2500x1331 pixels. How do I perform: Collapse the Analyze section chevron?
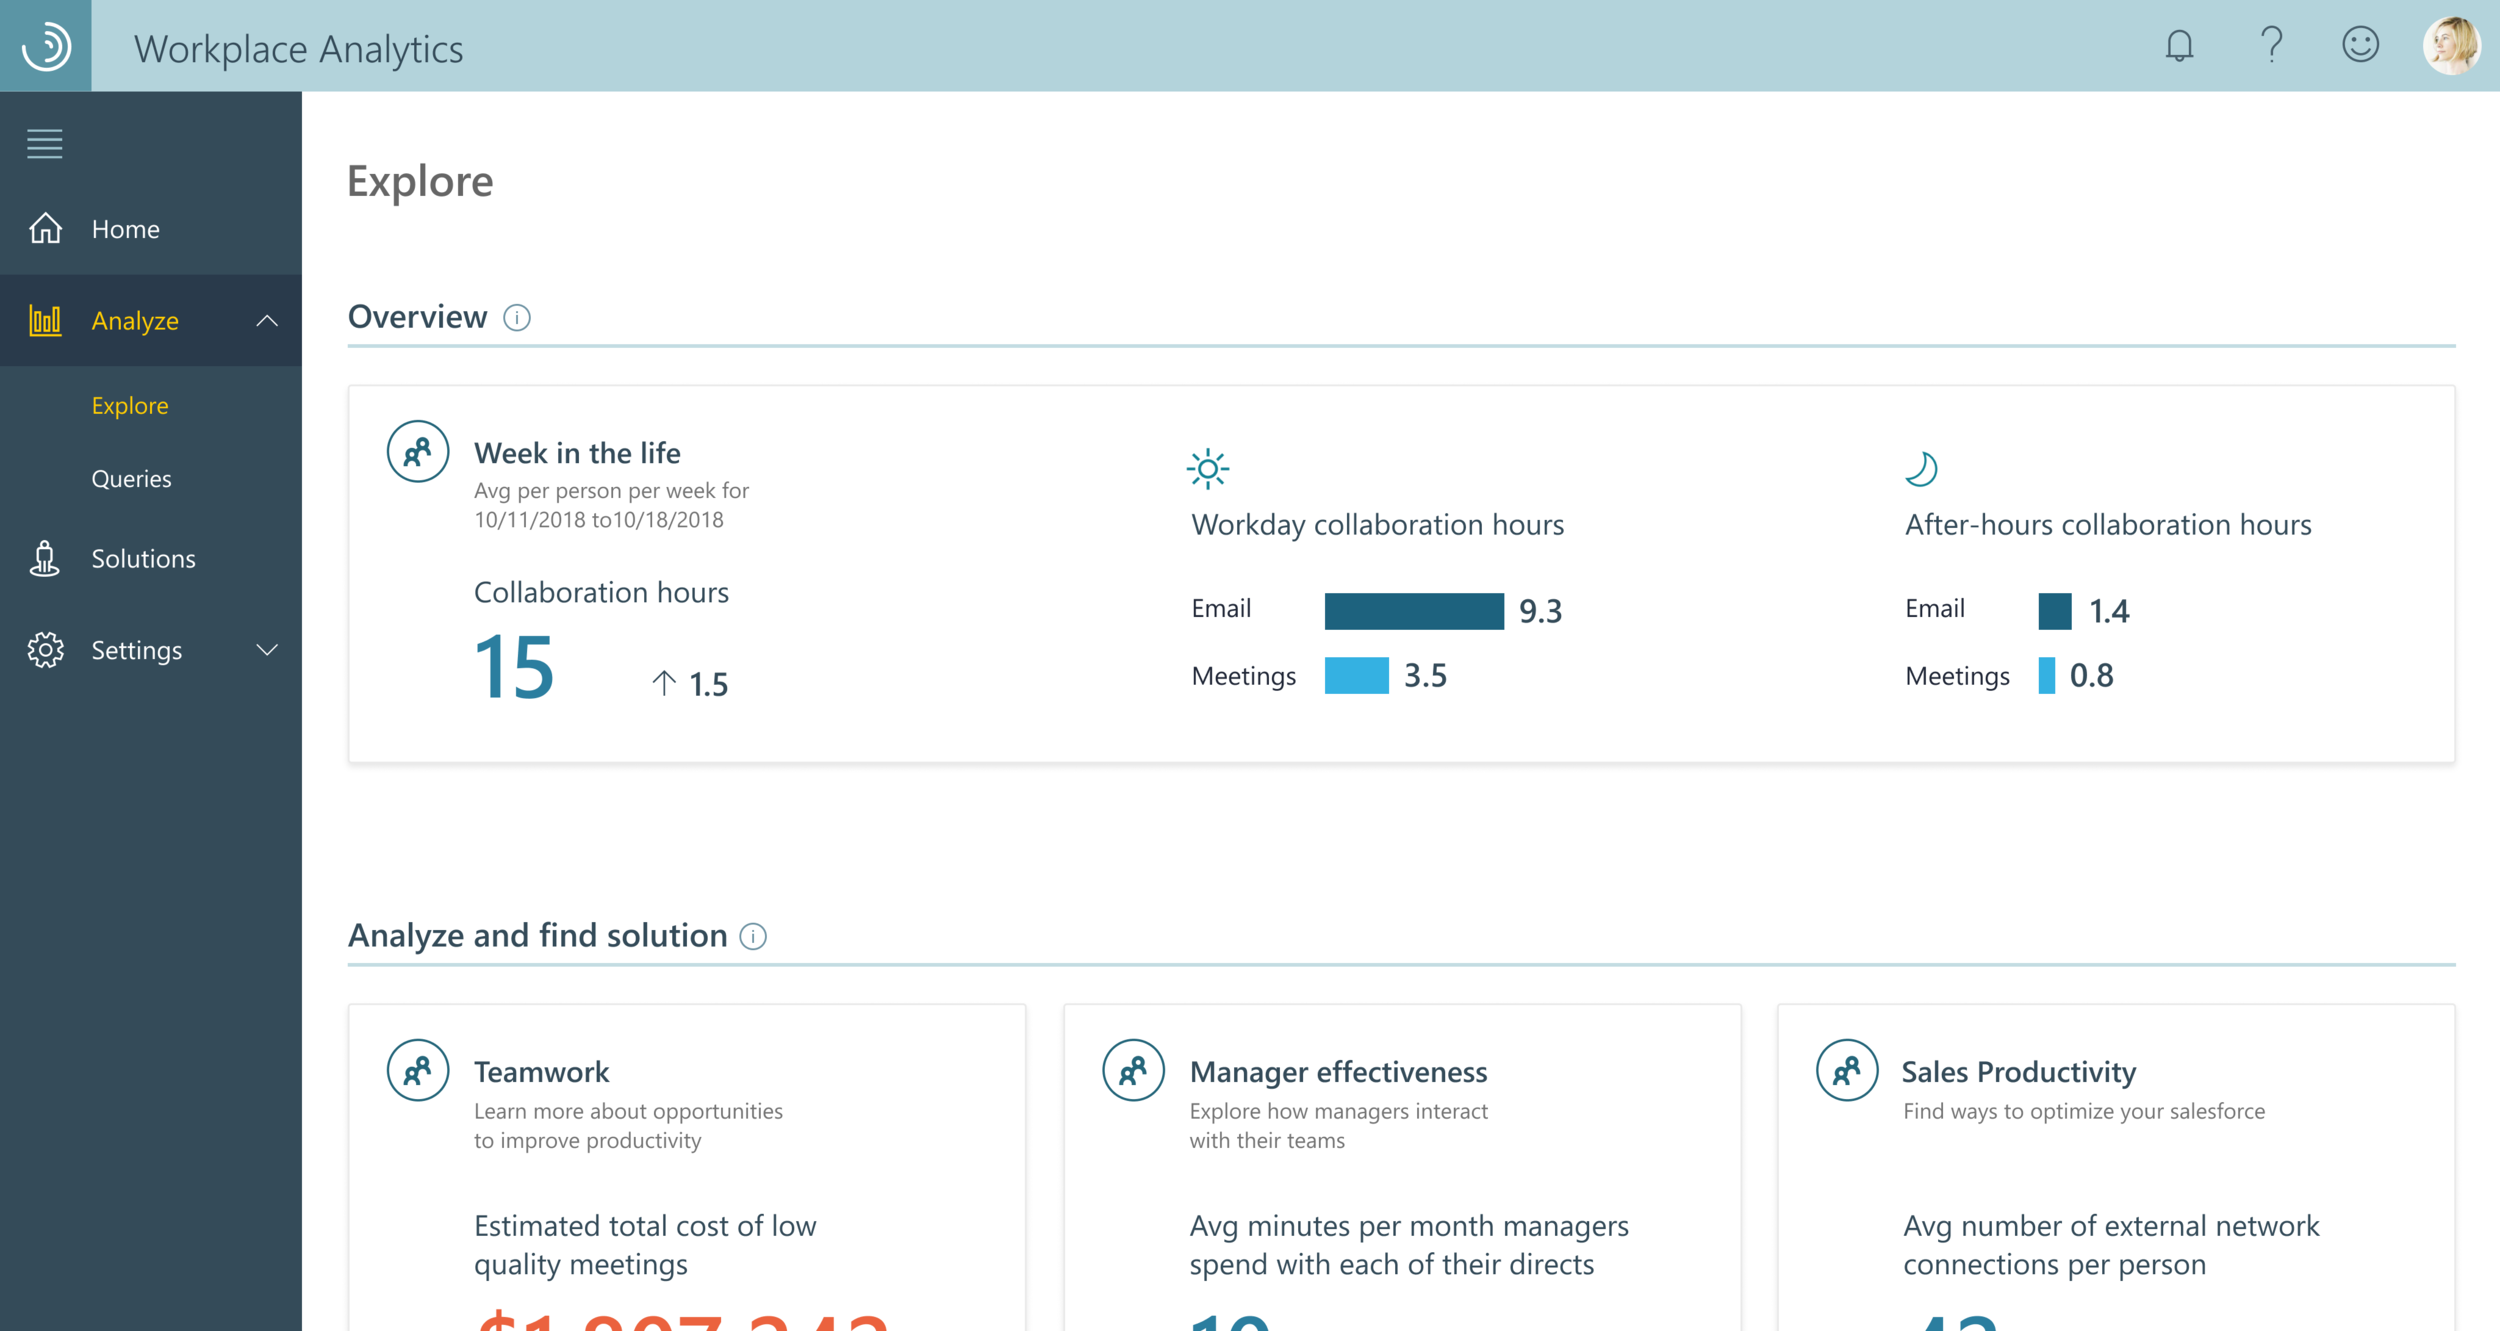(x=267, y=321)
